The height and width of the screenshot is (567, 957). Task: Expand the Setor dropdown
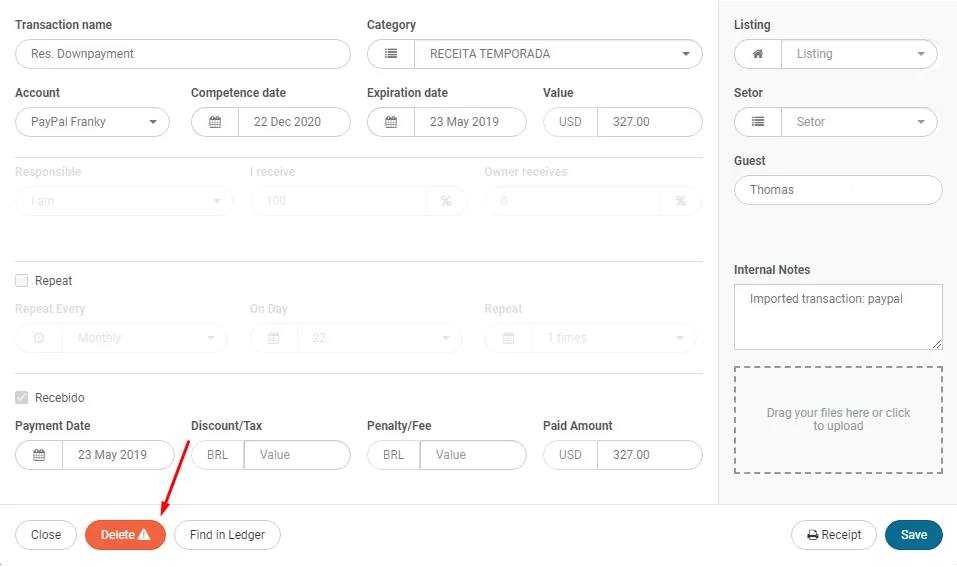860,122
